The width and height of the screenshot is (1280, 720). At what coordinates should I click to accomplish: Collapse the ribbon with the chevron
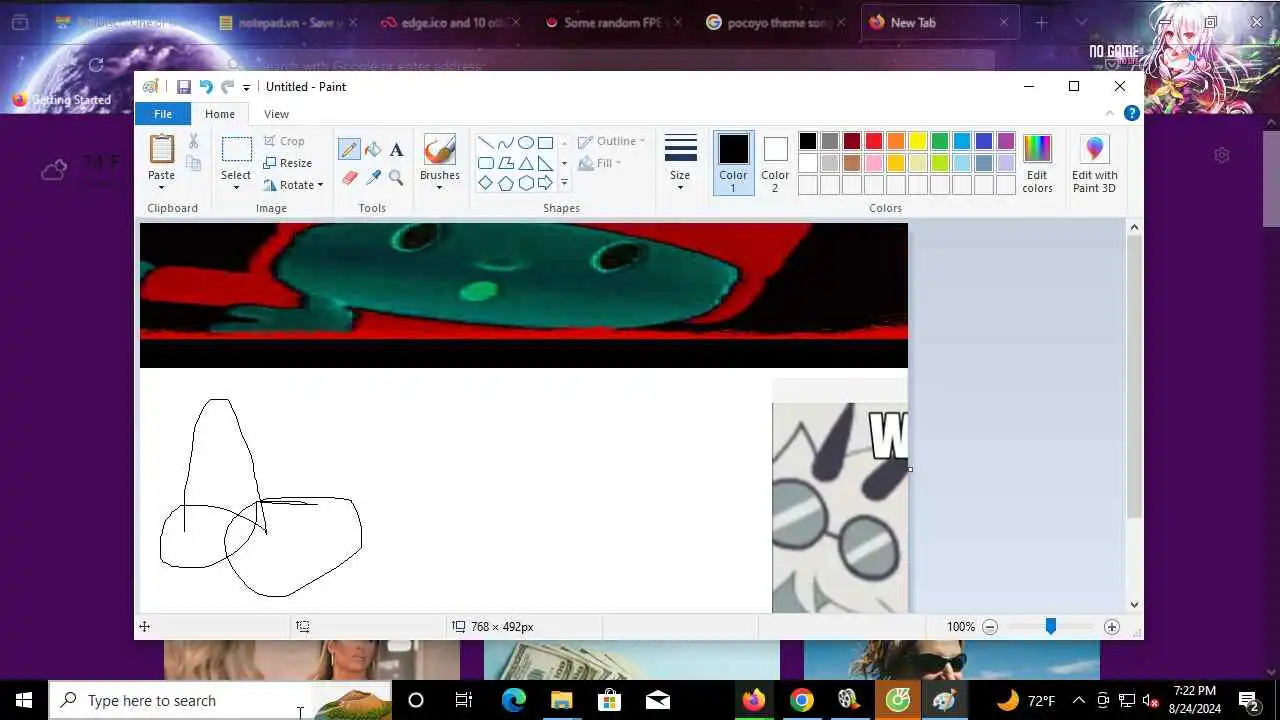click(1109, 114)
